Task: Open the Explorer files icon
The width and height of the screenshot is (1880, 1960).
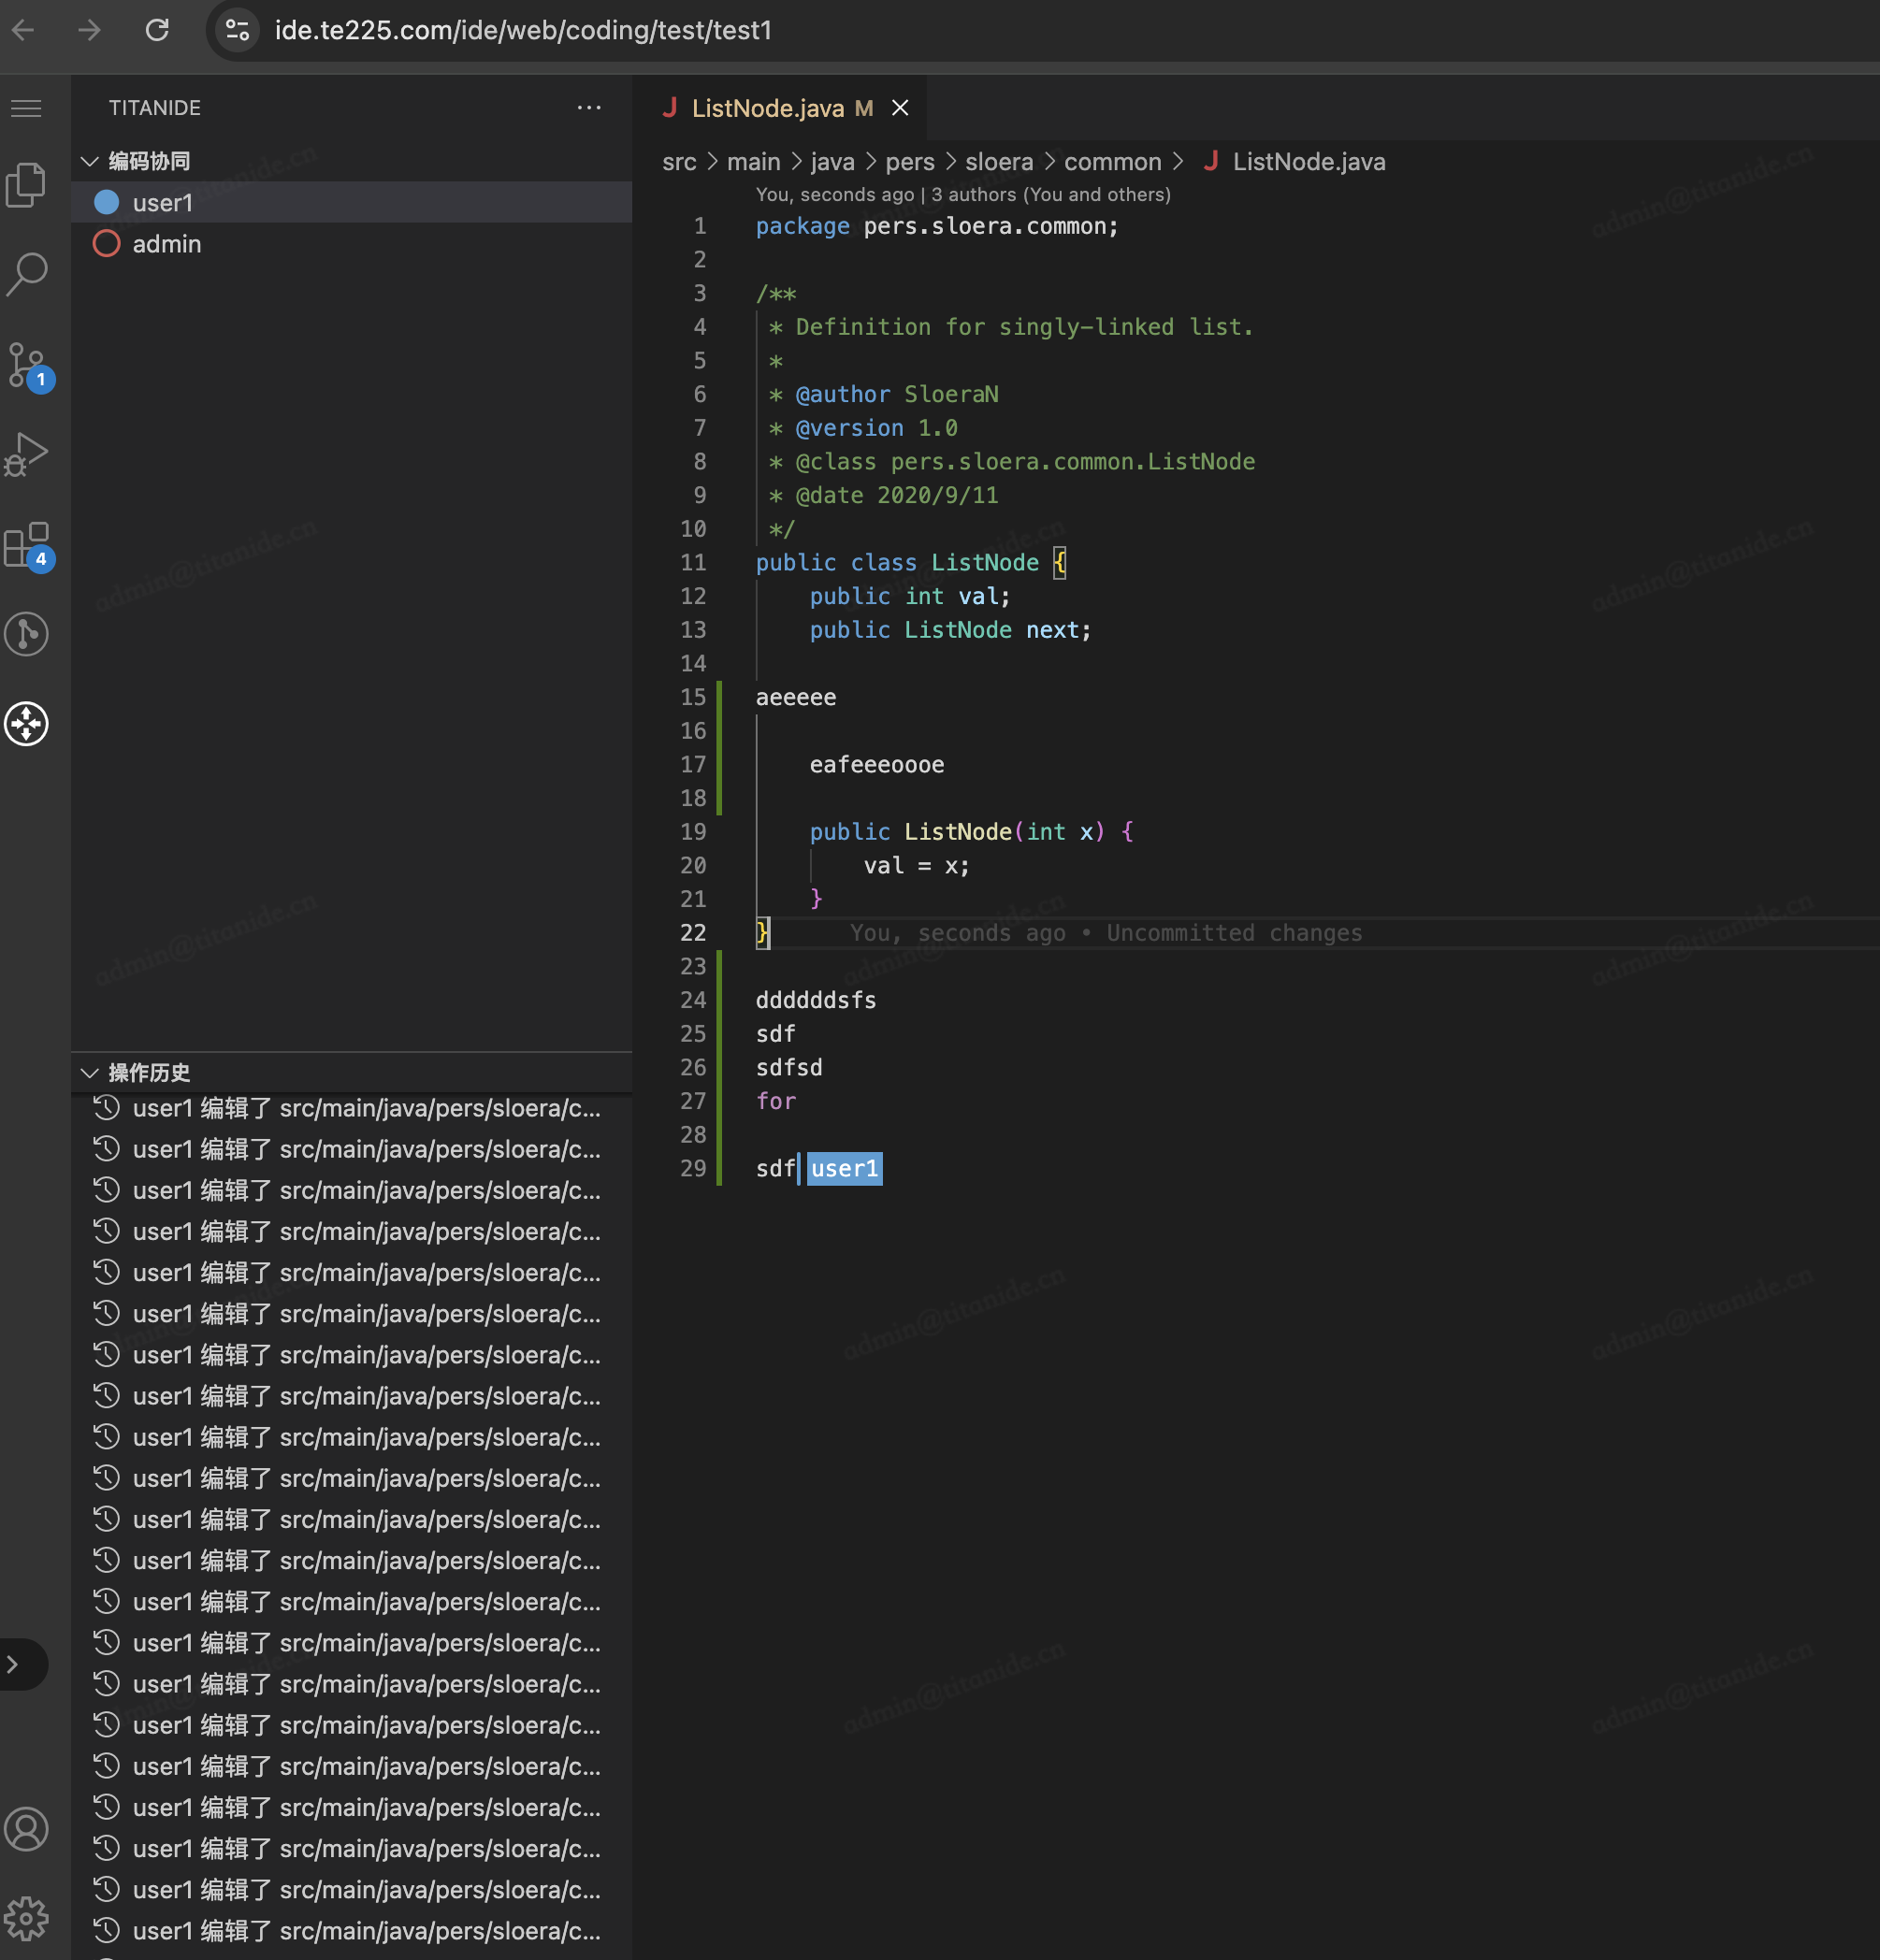Action: [x=27, y=185]
